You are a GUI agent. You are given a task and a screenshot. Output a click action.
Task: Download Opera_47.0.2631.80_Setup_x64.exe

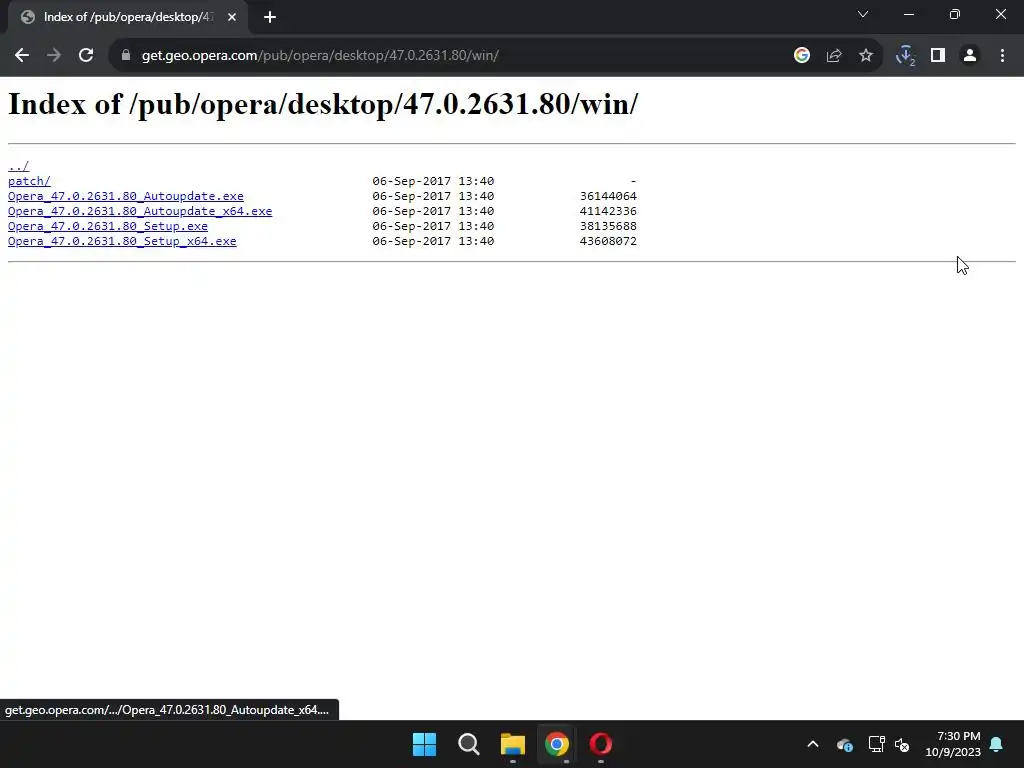(122, 241)
